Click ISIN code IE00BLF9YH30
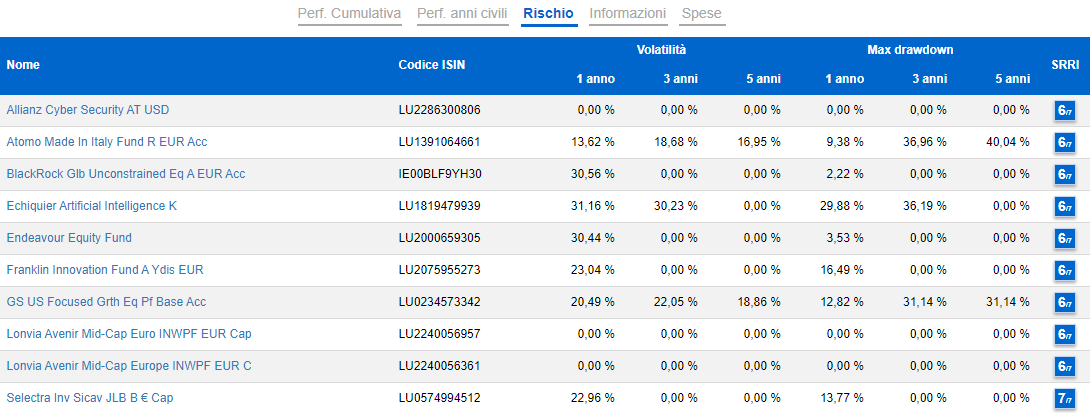Screen dimensions: 1090x413 tap(439, 174)
